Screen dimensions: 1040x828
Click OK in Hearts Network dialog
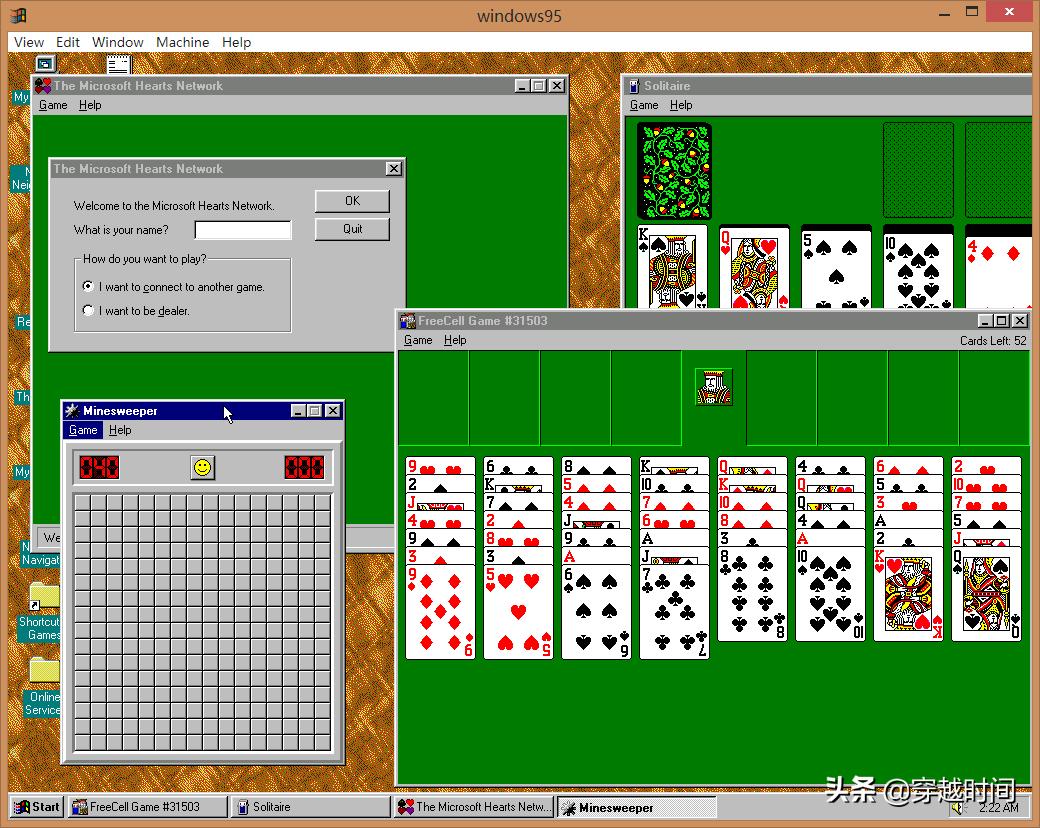352,200
